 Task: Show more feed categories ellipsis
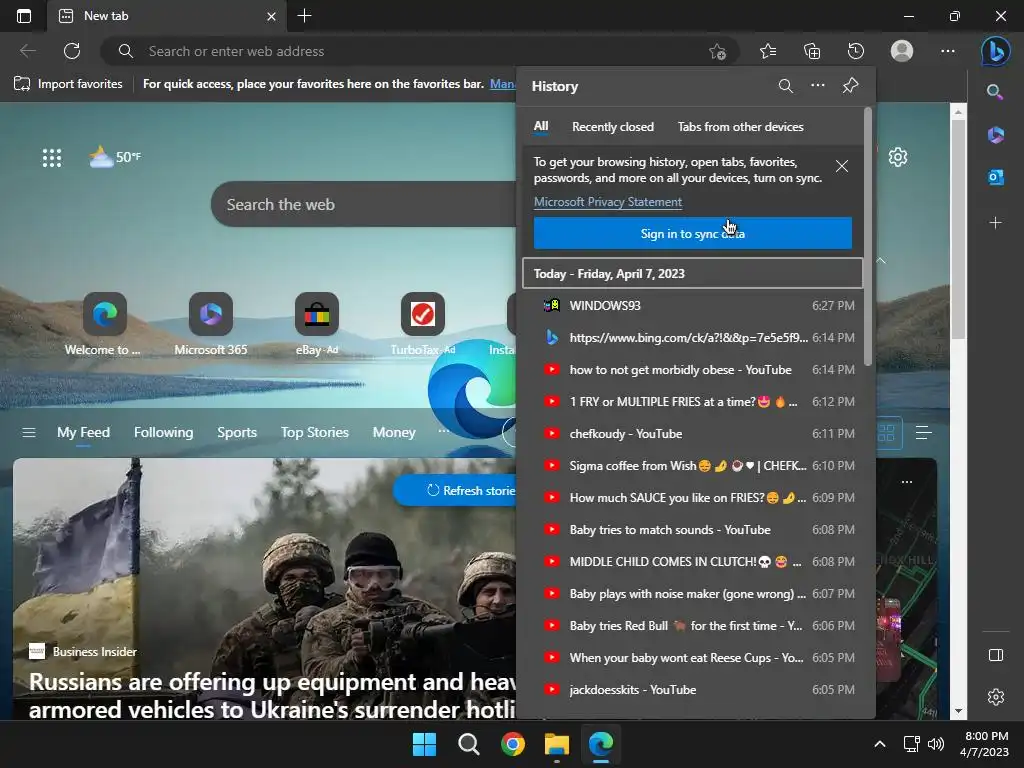[443, 431]
